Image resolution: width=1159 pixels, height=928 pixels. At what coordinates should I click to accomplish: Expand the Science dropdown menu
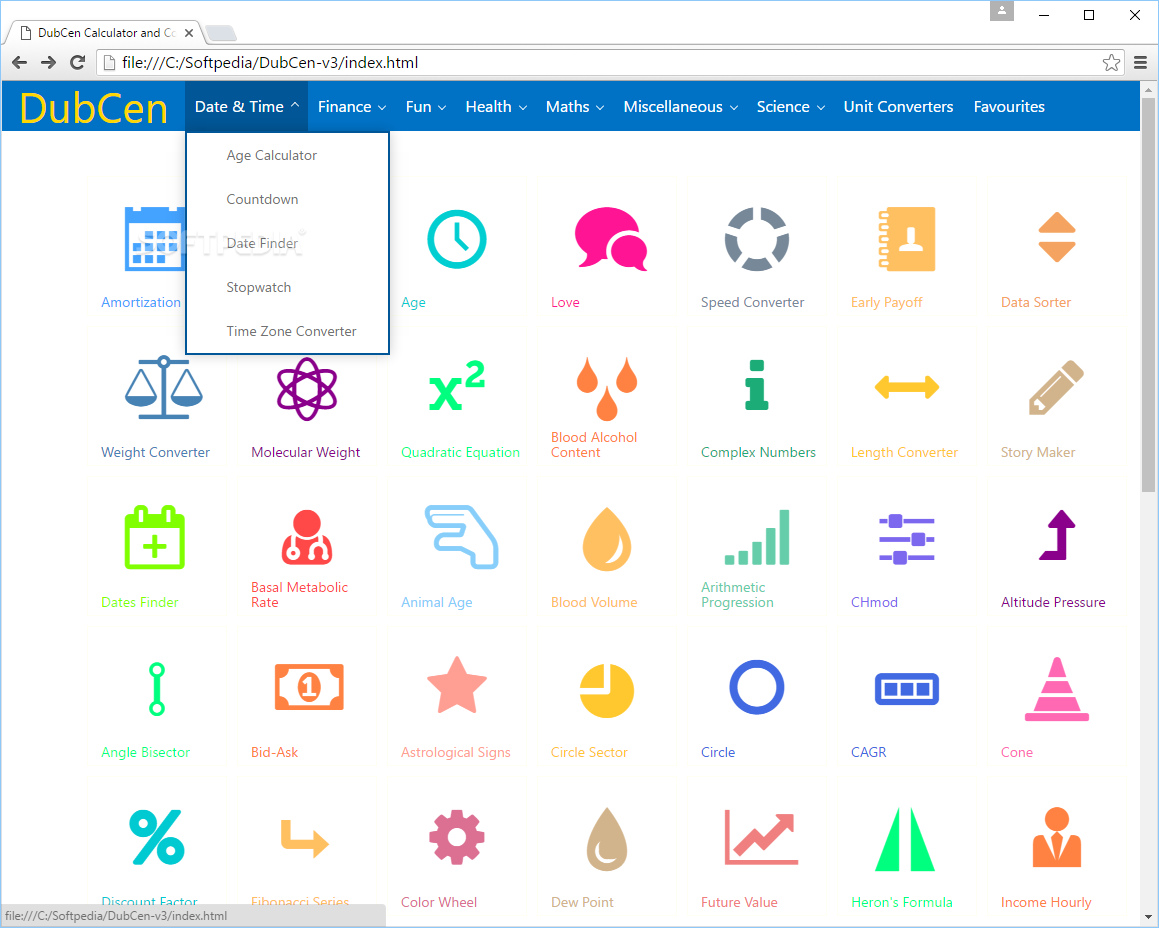[x=790, y=106]
